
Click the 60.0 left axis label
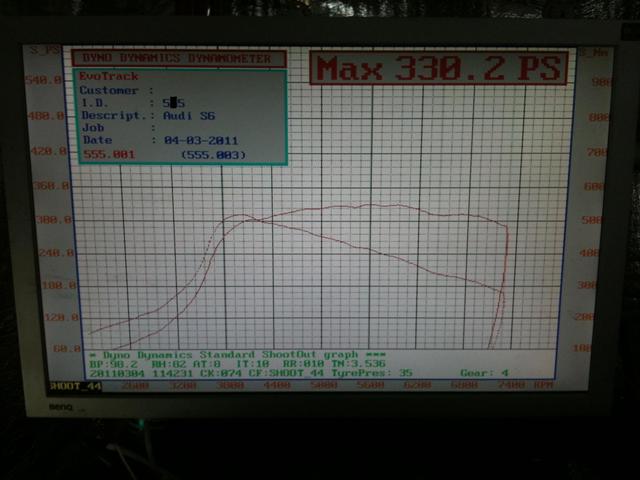click(67, 348)
